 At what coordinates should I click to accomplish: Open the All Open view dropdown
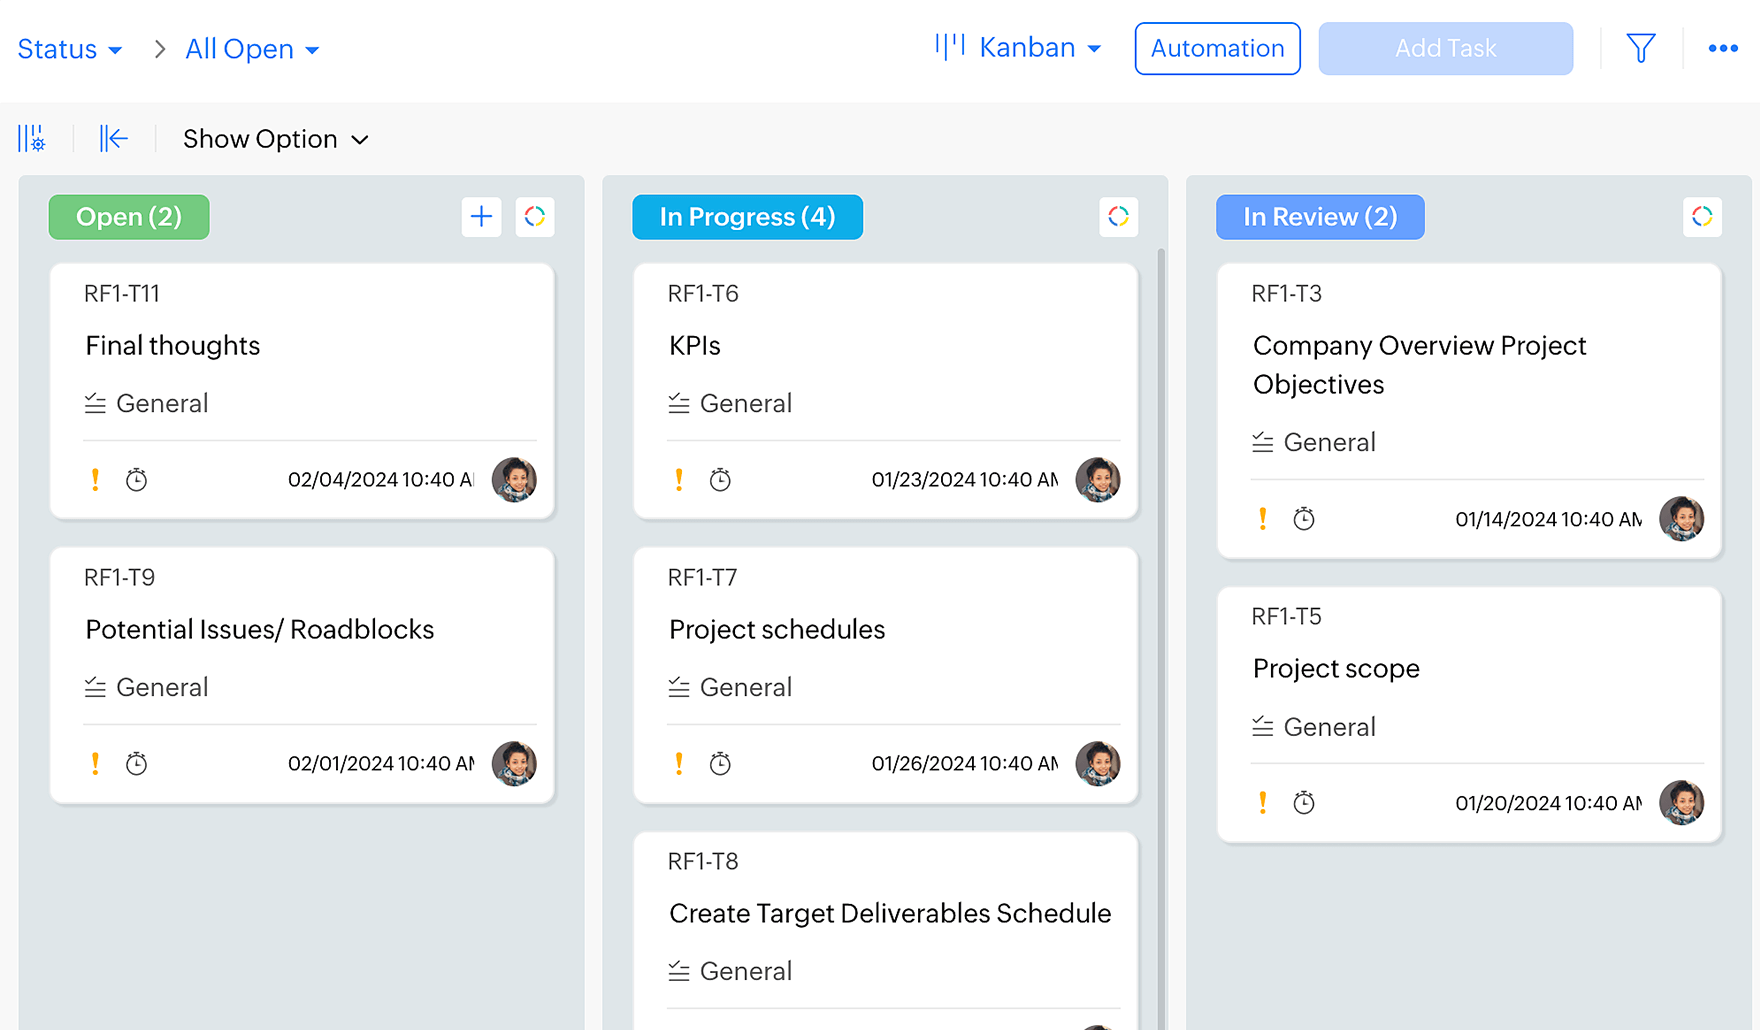[252, 49]
